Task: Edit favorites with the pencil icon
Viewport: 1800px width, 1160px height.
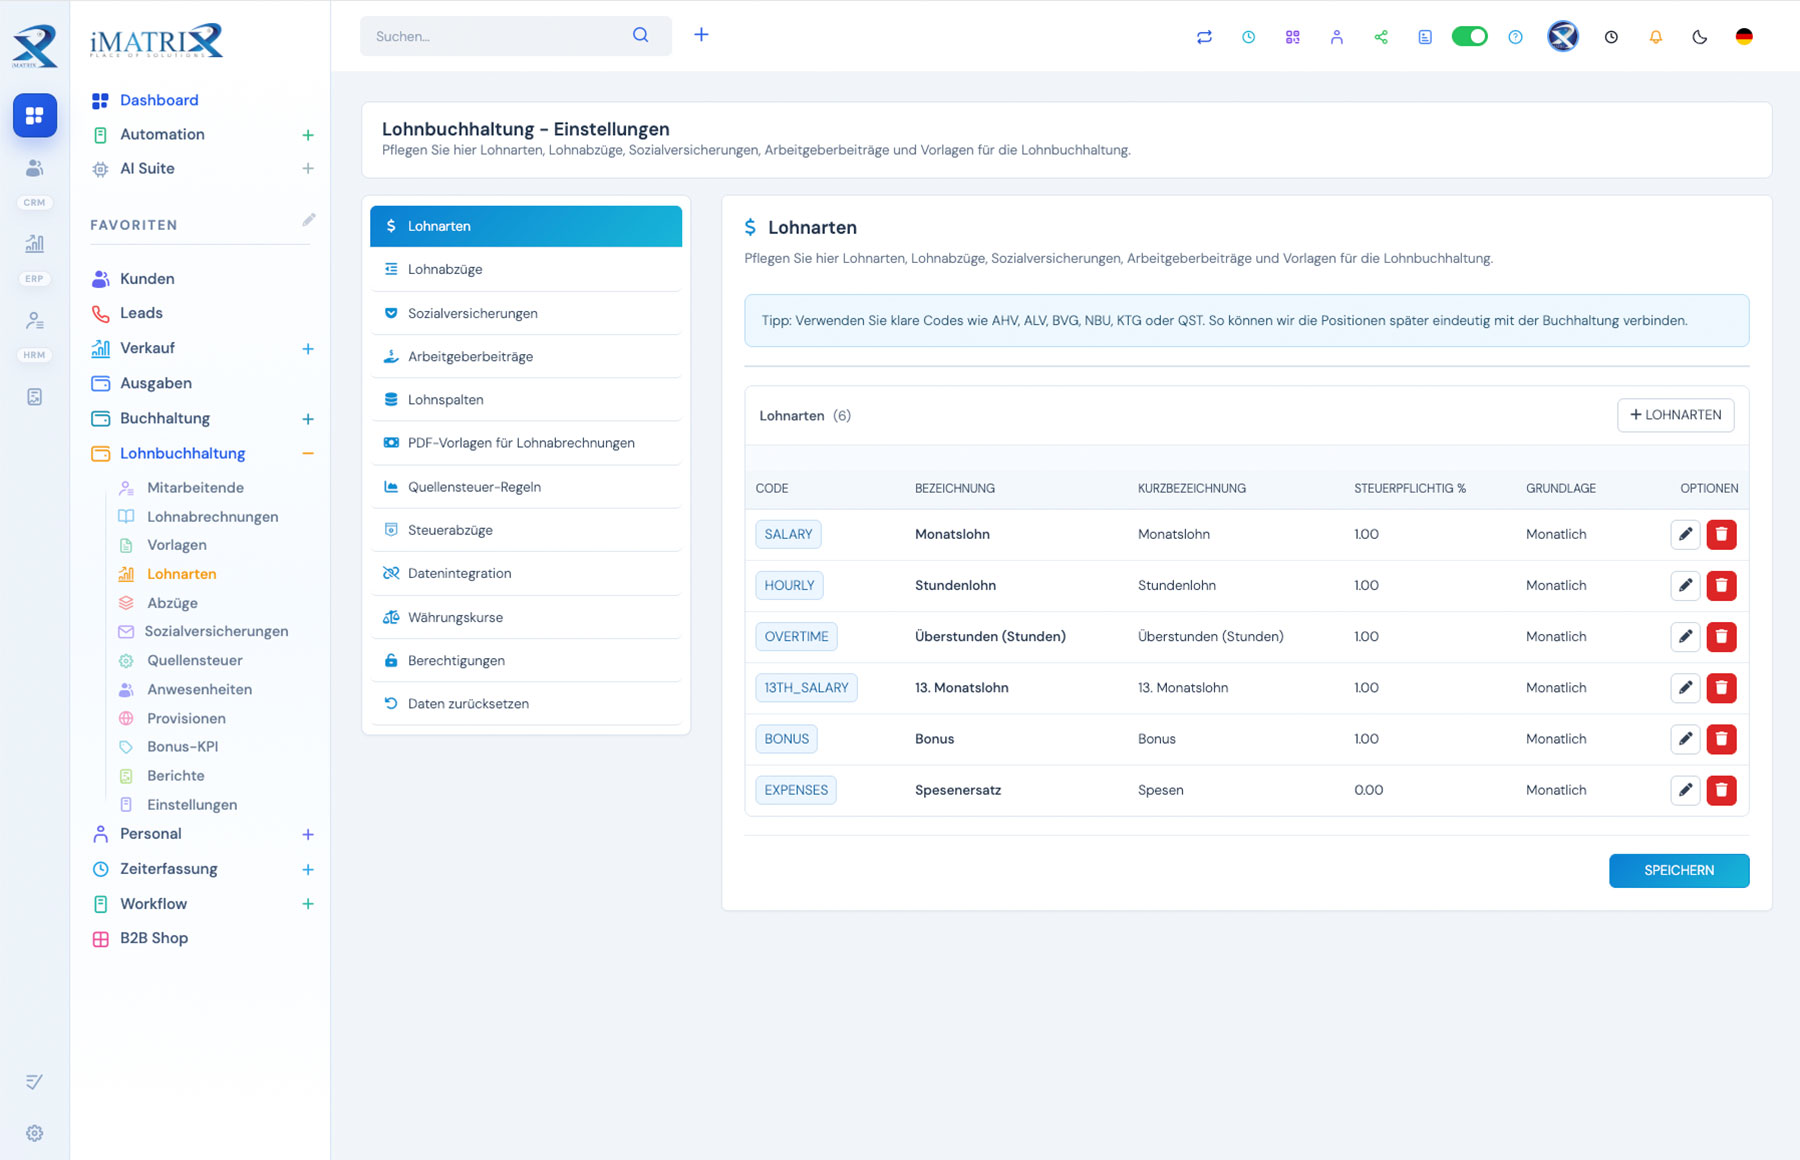Action: 309,220
